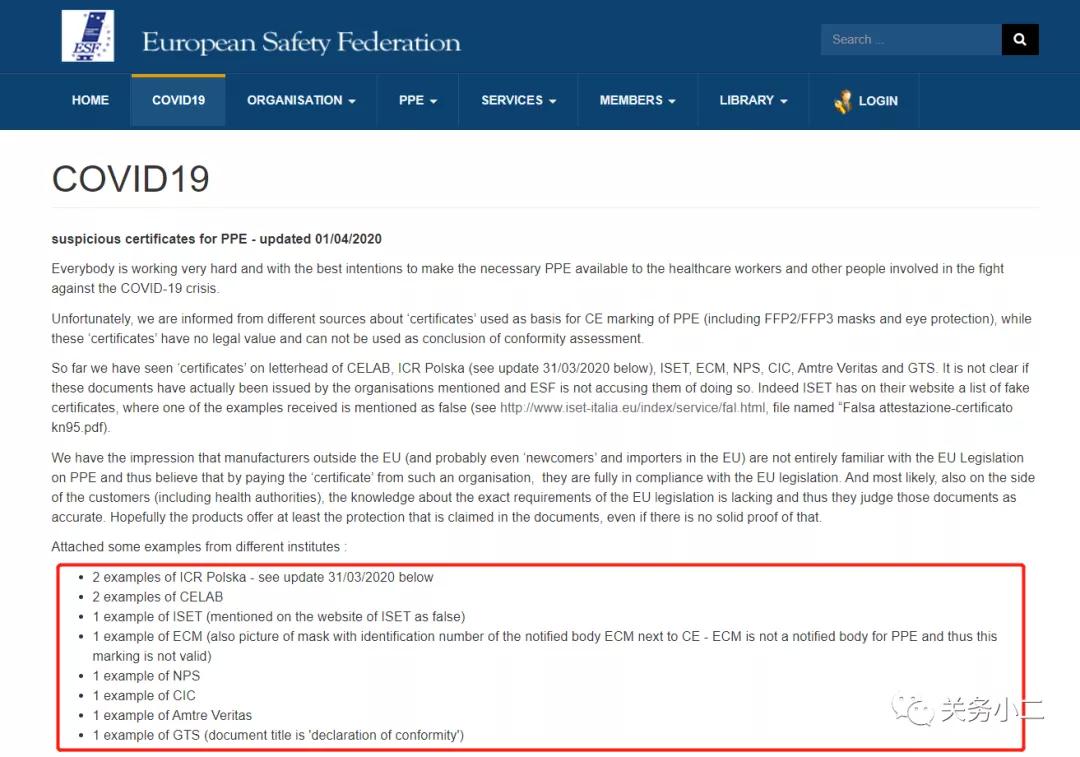
Task: Open the ORGANISATION dropdown menu
Action: tap(302, 100)
